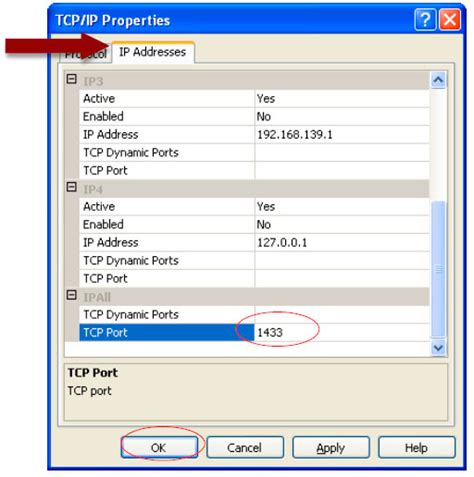Click empty IP4 TCP Dynamic Ports value field

click(342, 261)
